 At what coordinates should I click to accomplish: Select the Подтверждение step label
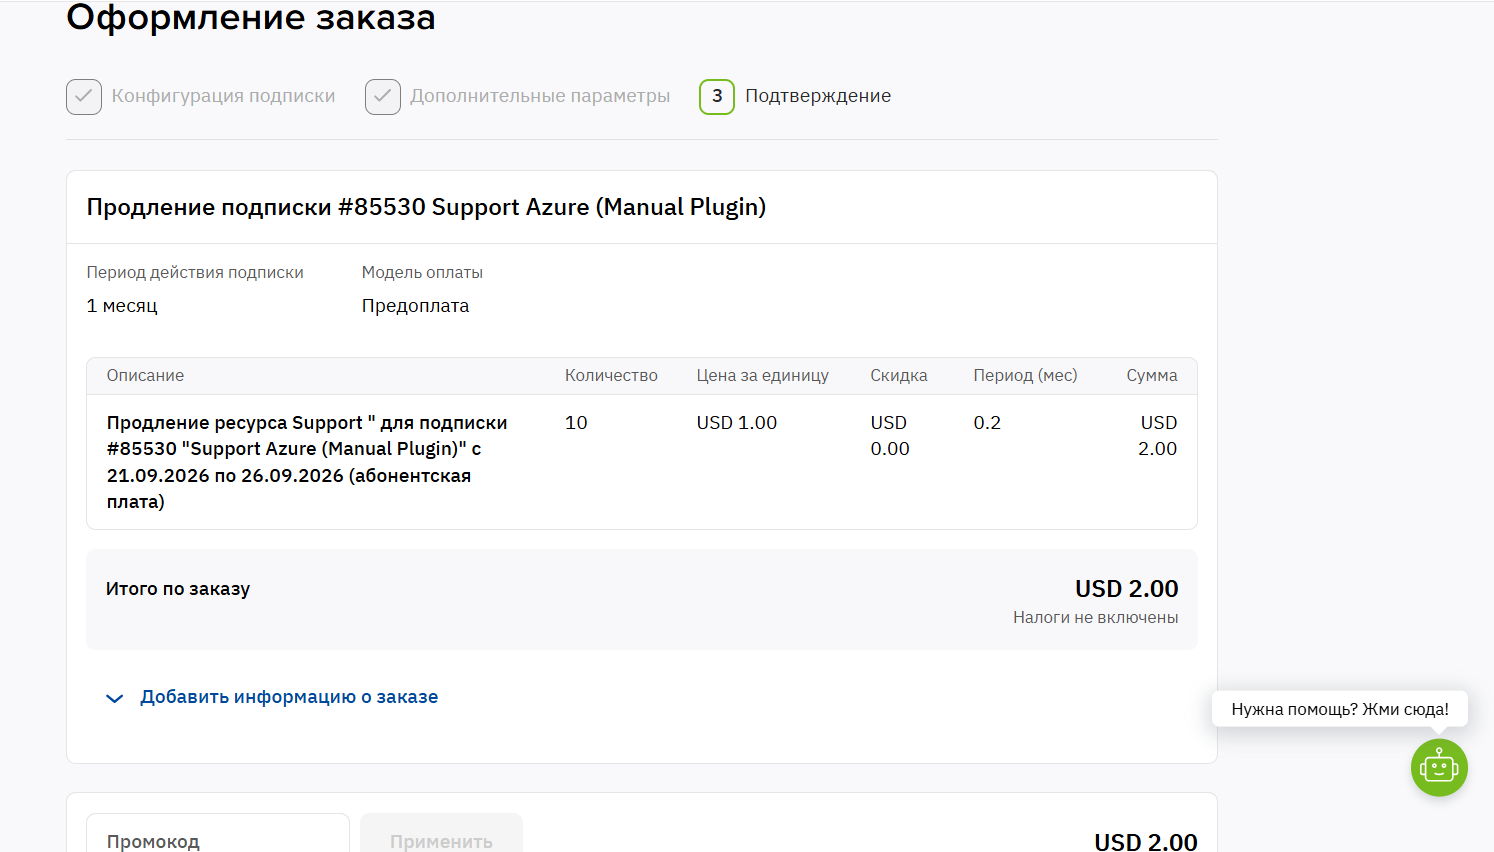[818, 96]
